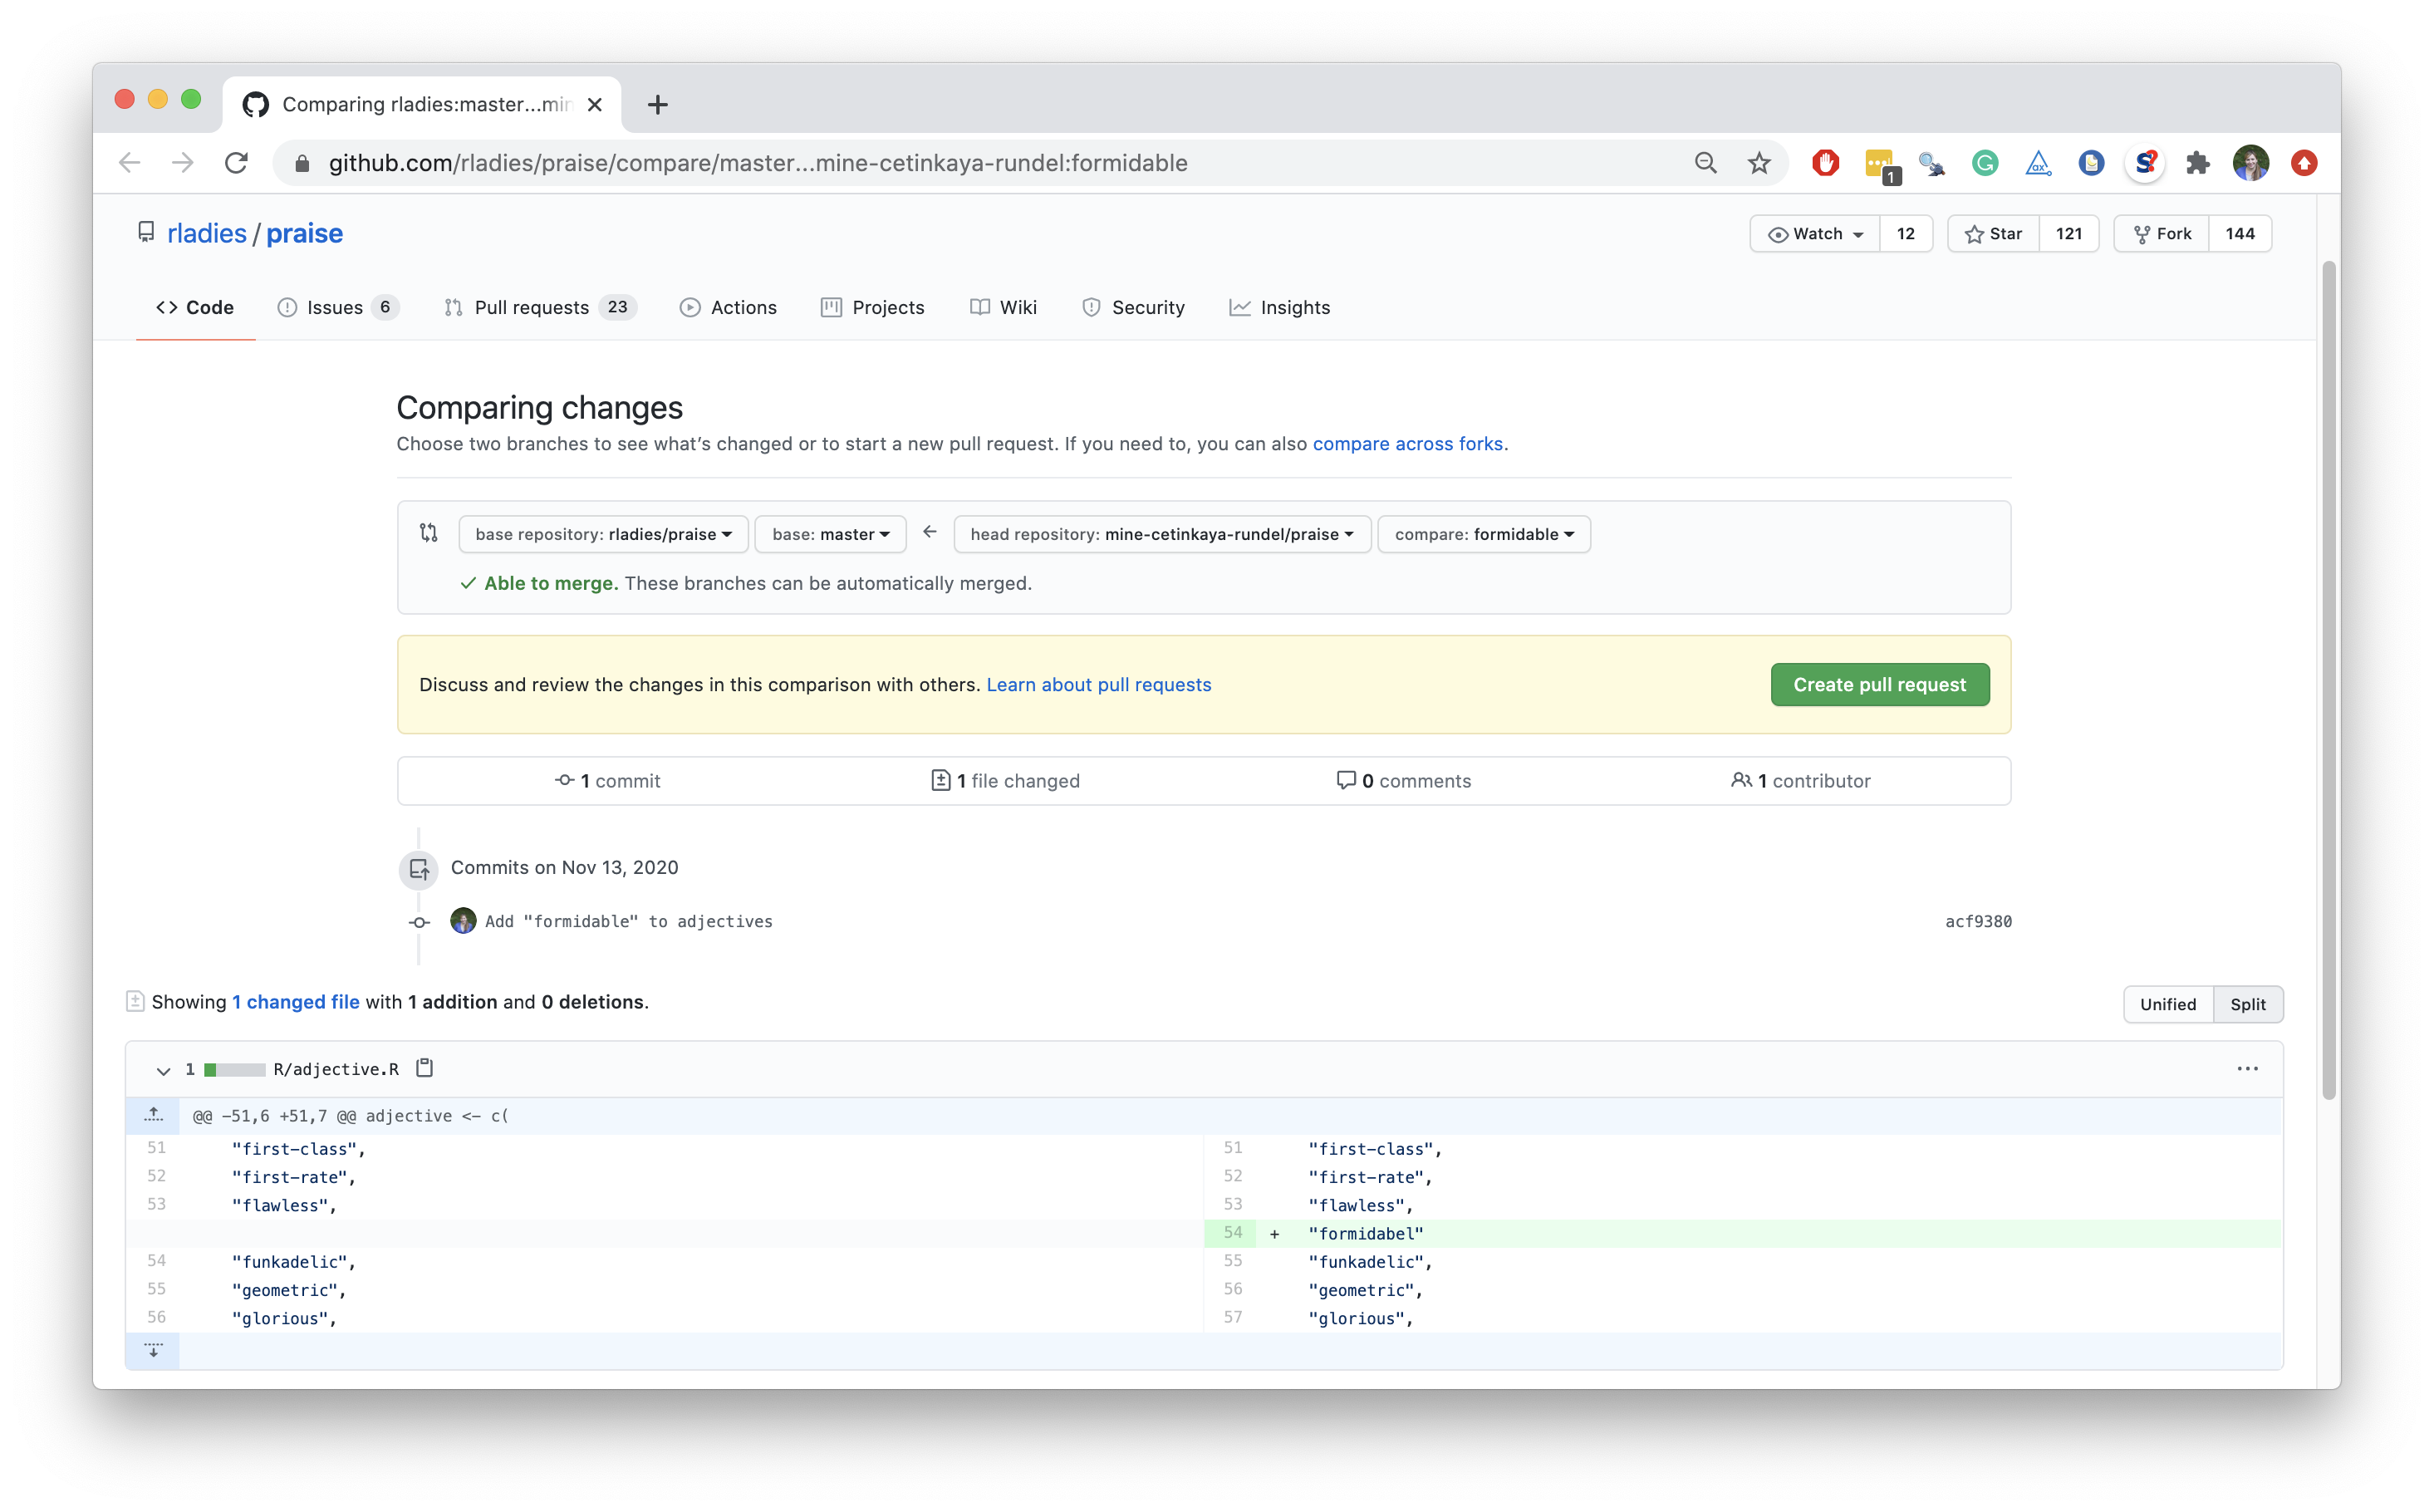Select the Split diff view toggle

click(2250, 1004)
